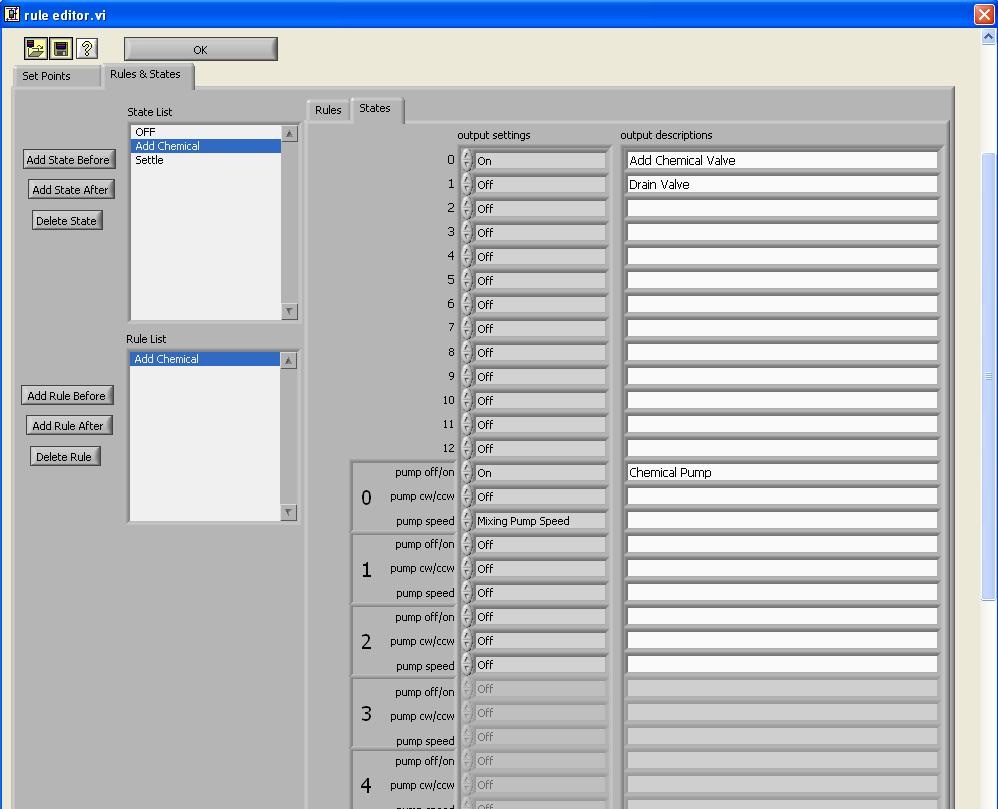This screenshot has width=998, height=809.
Task: Open output 10 setting ring
Action: [540, 400]
